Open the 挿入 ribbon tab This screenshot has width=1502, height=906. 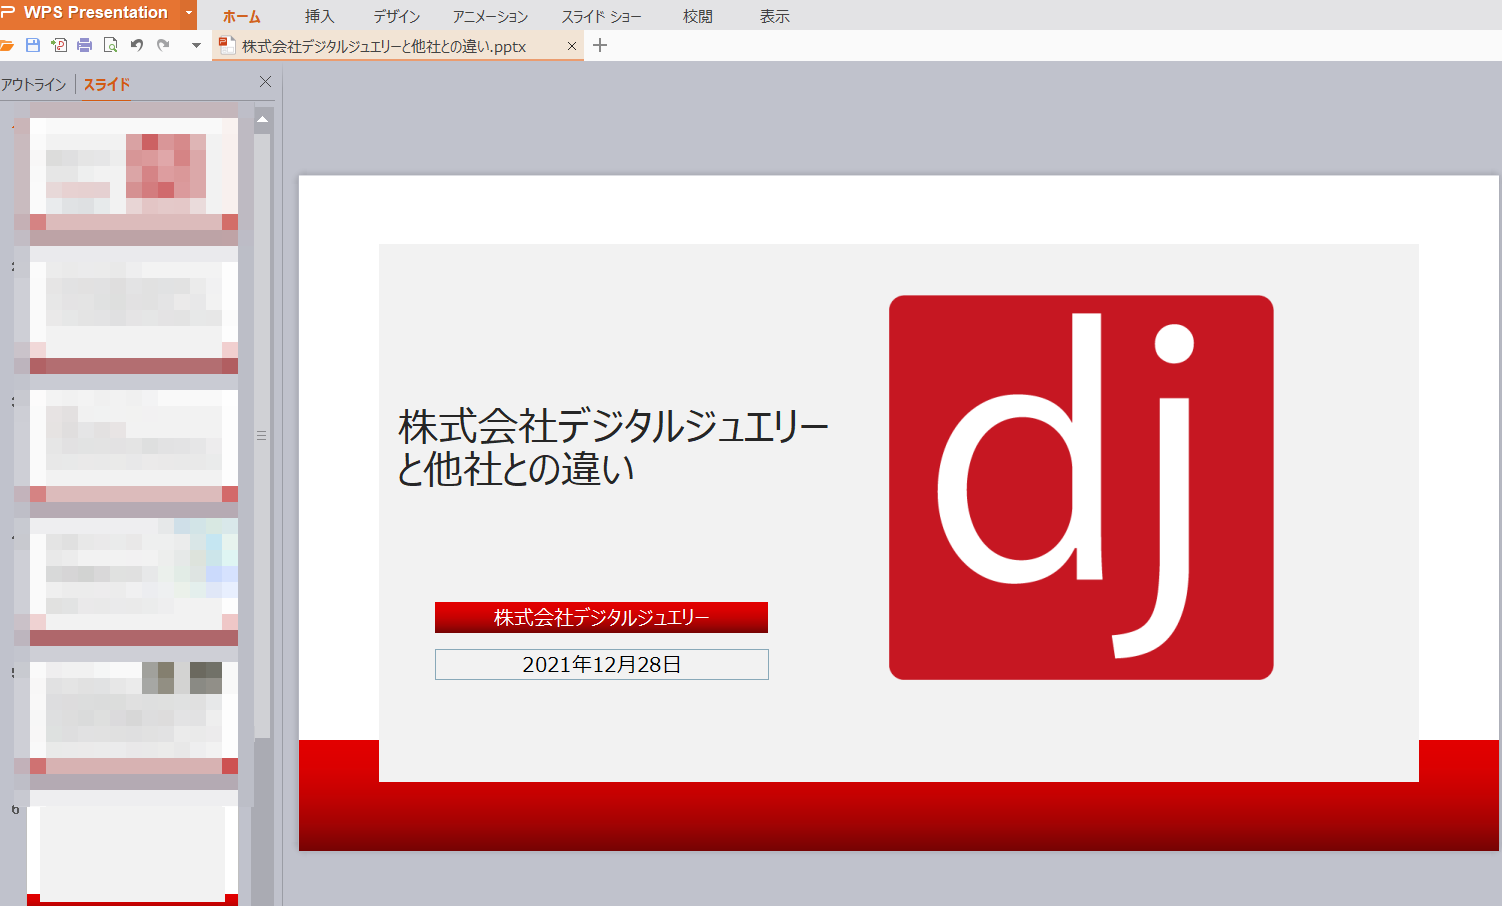pos(319,17)
